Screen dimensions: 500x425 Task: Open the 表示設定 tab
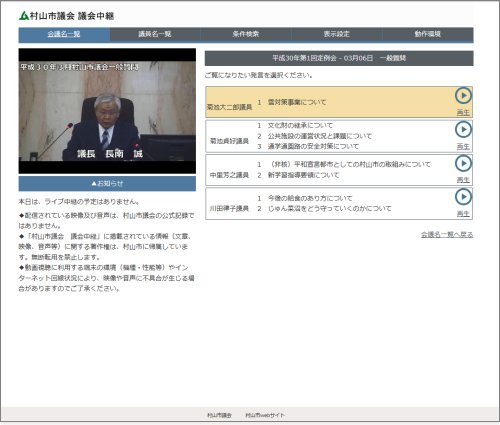click(337, 34)
